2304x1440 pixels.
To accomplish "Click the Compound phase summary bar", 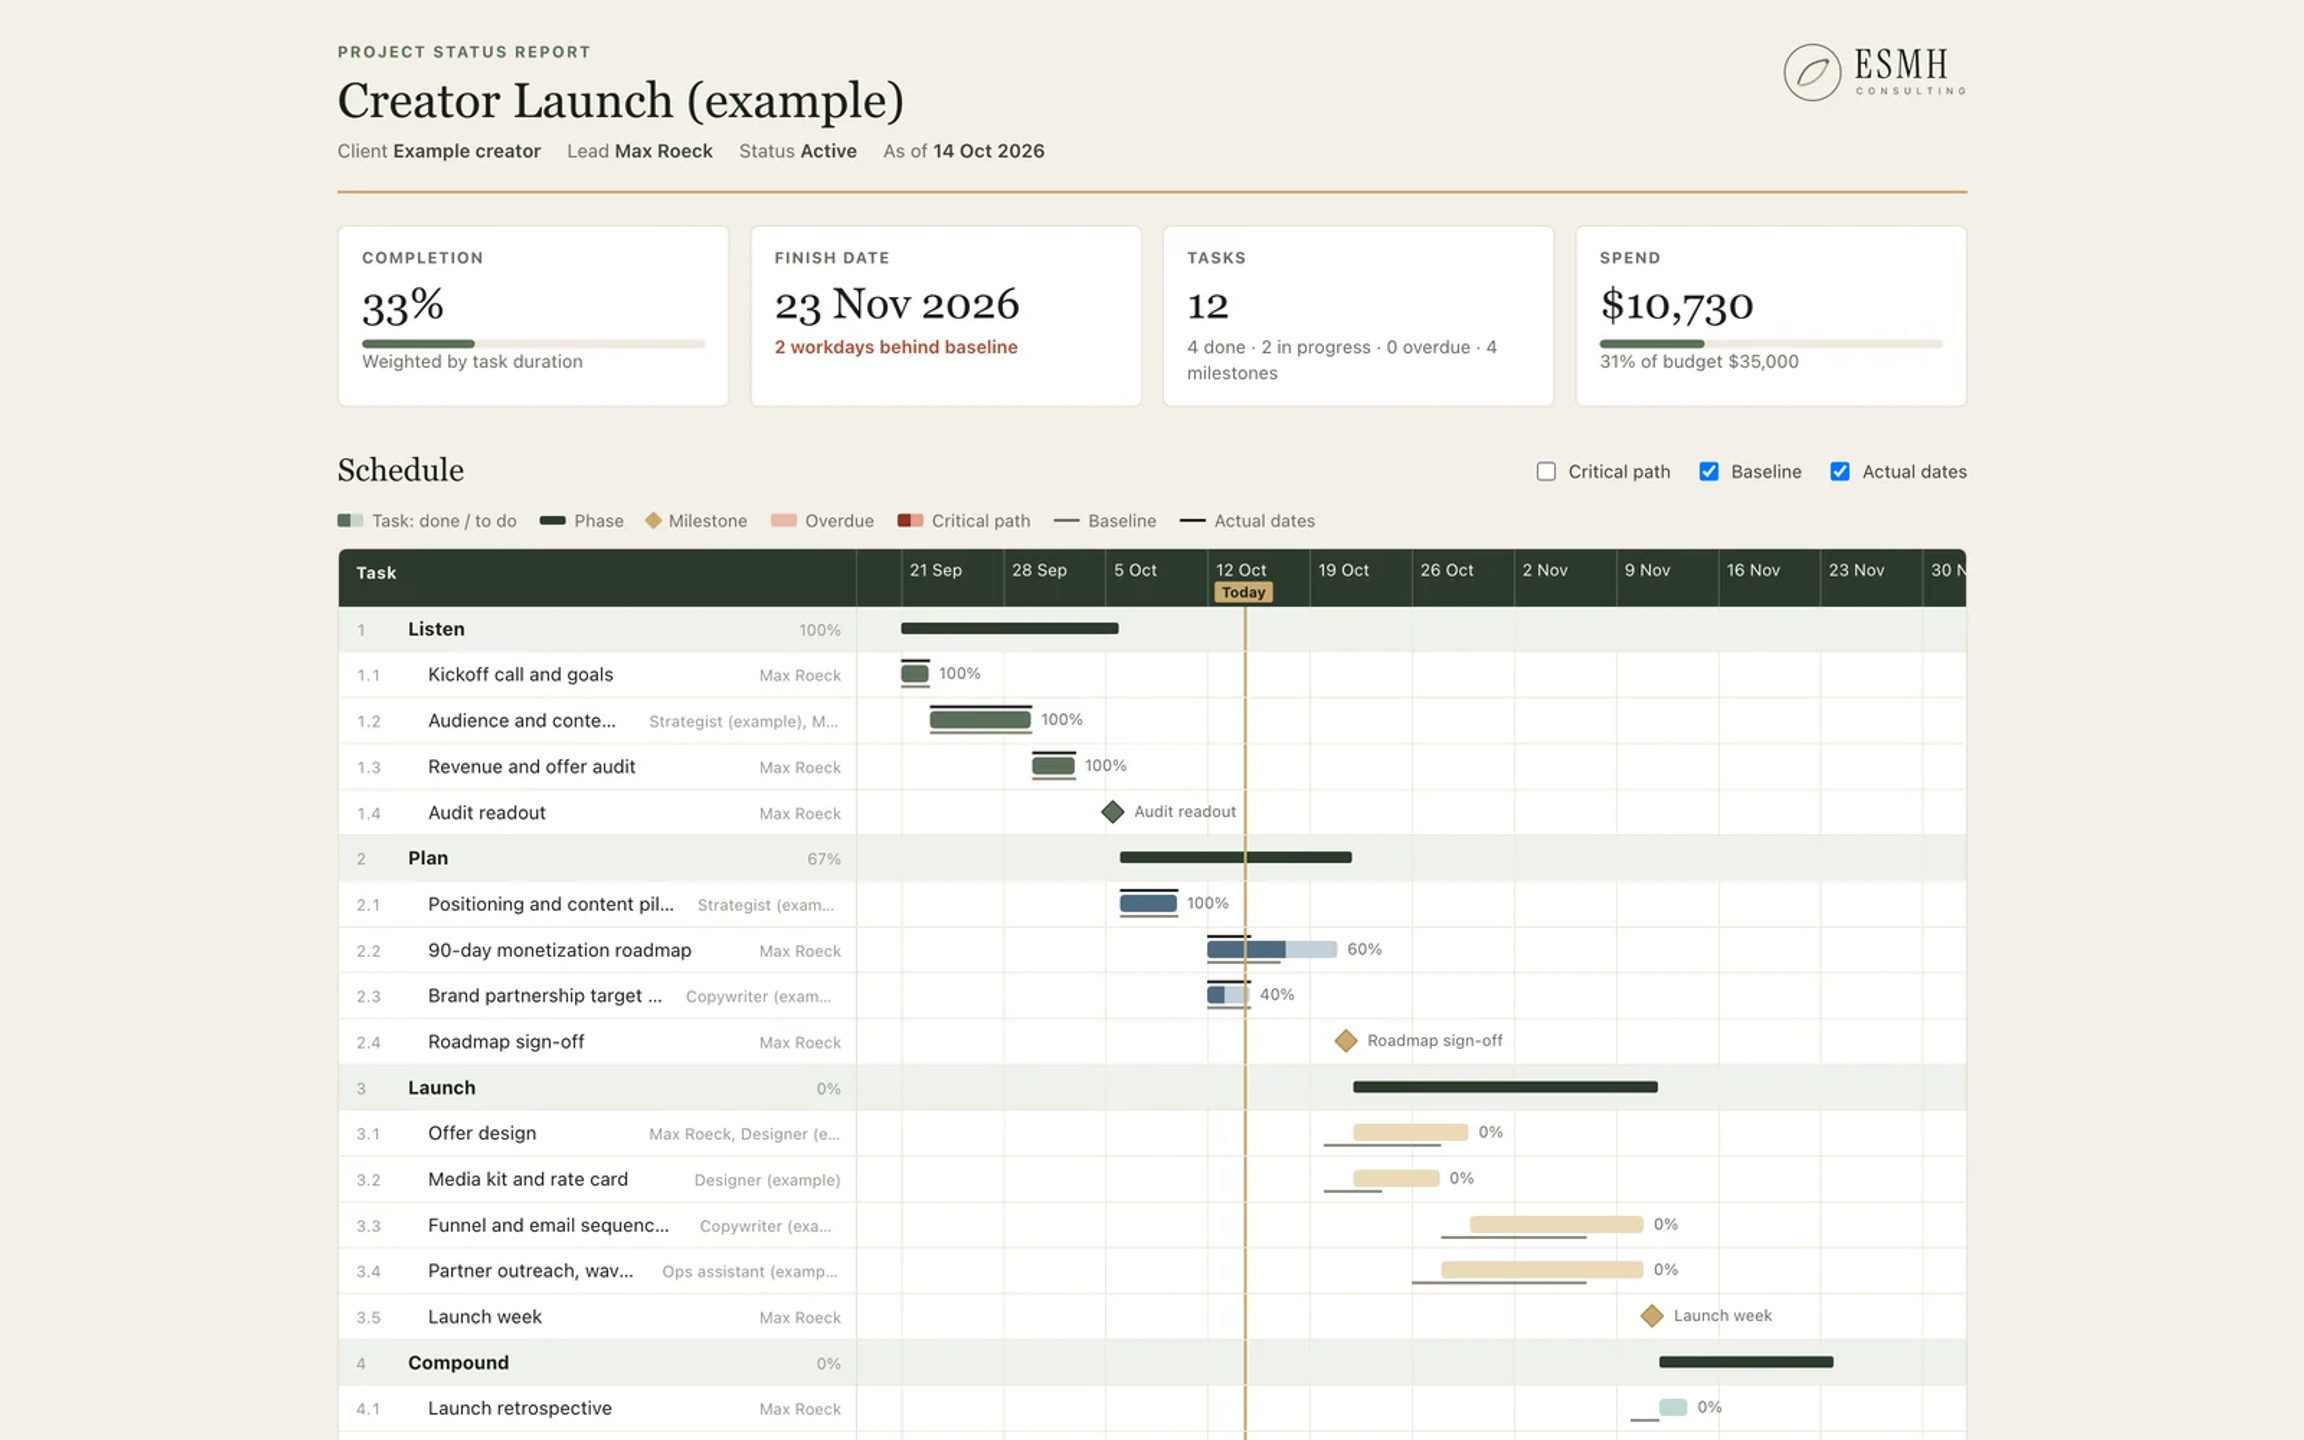I will (x=1746, y=1362).
